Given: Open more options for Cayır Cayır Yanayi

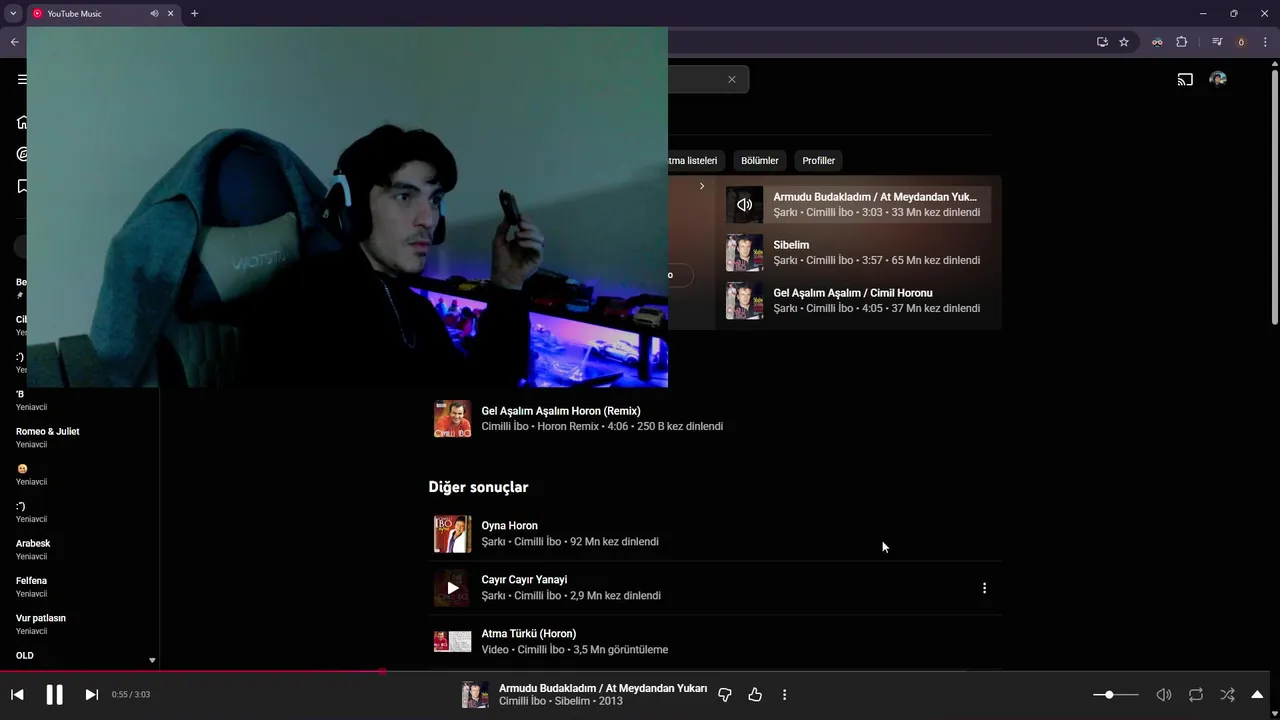Looking at the screenshot, I should pyautogui.click(x=984, y=588).
